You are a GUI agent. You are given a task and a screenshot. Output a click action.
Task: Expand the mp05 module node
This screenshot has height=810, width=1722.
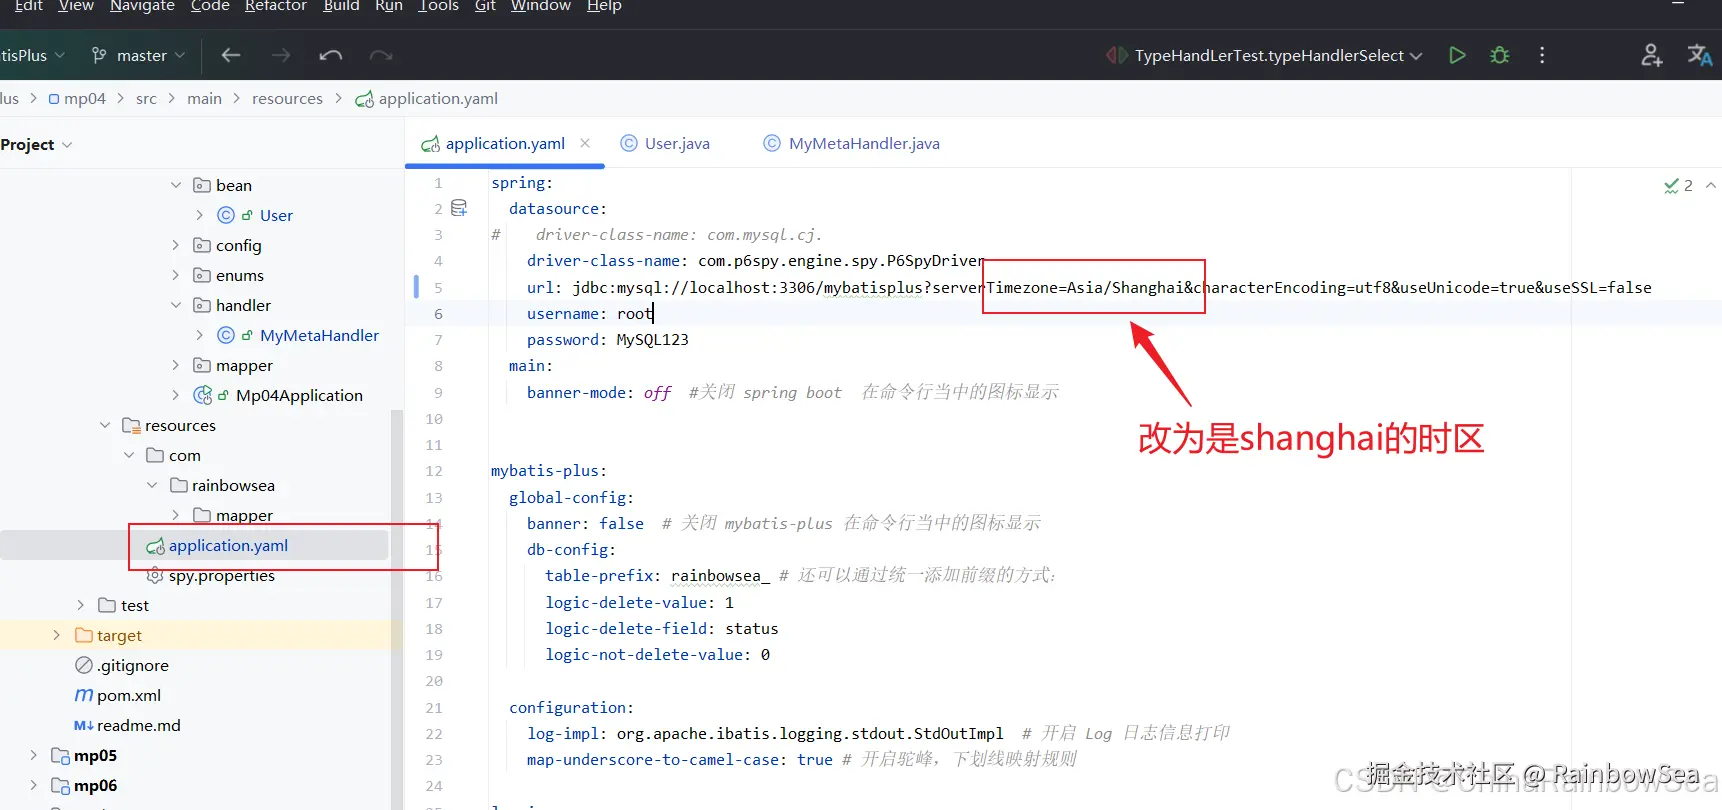pyautogui.click(x=33, y=755)
